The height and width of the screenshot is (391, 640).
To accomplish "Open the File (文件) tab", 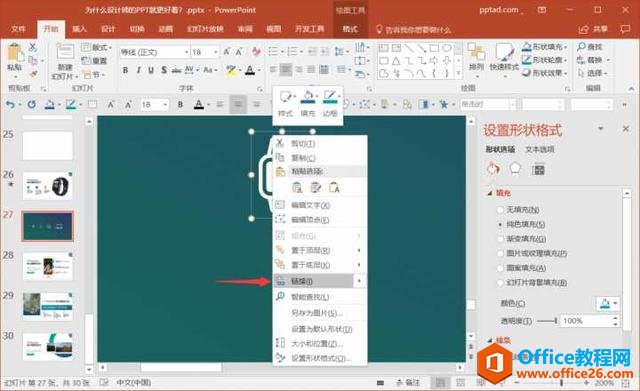I will (18, 29).
